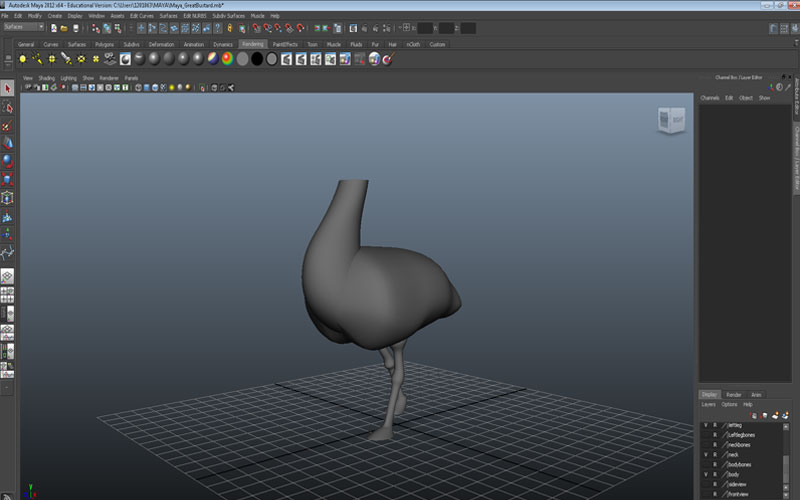Open the Create menu in menu bar
The image size is (800, 500).
(55, 16)
